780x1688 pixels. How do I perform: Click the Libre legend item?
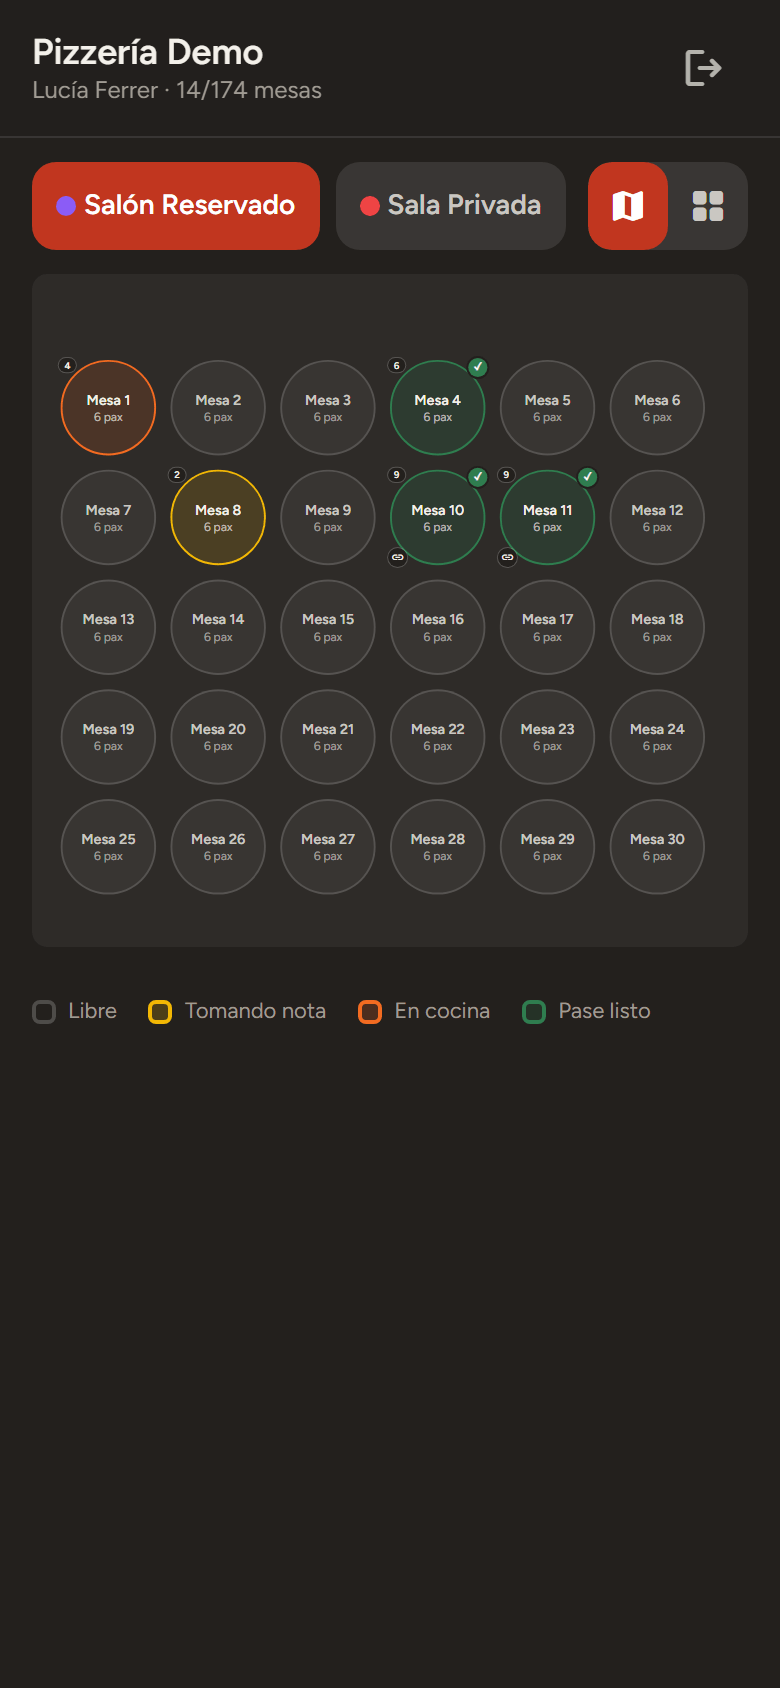coord(75,1012)
